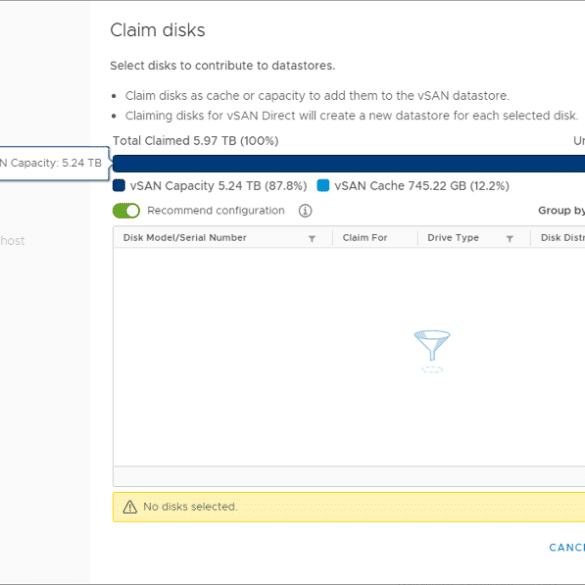Screen dimensions: 585x585
Task: Open the Group by dropdown
Action: tap(561, 211)
